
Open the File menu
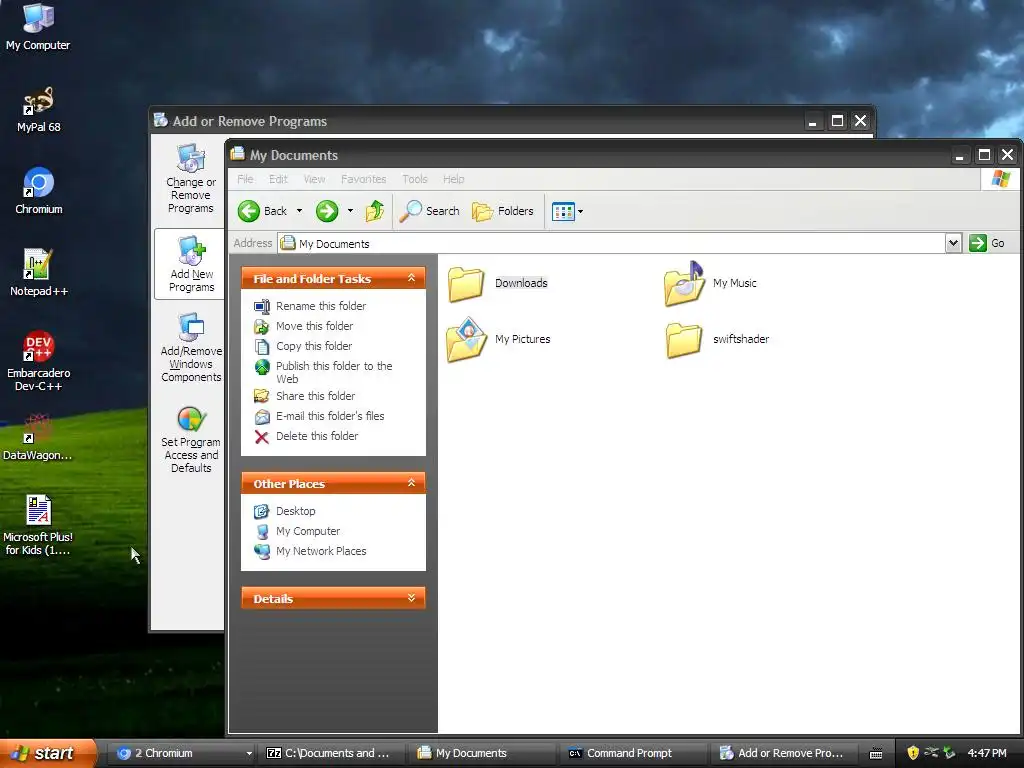click(245, 179)
